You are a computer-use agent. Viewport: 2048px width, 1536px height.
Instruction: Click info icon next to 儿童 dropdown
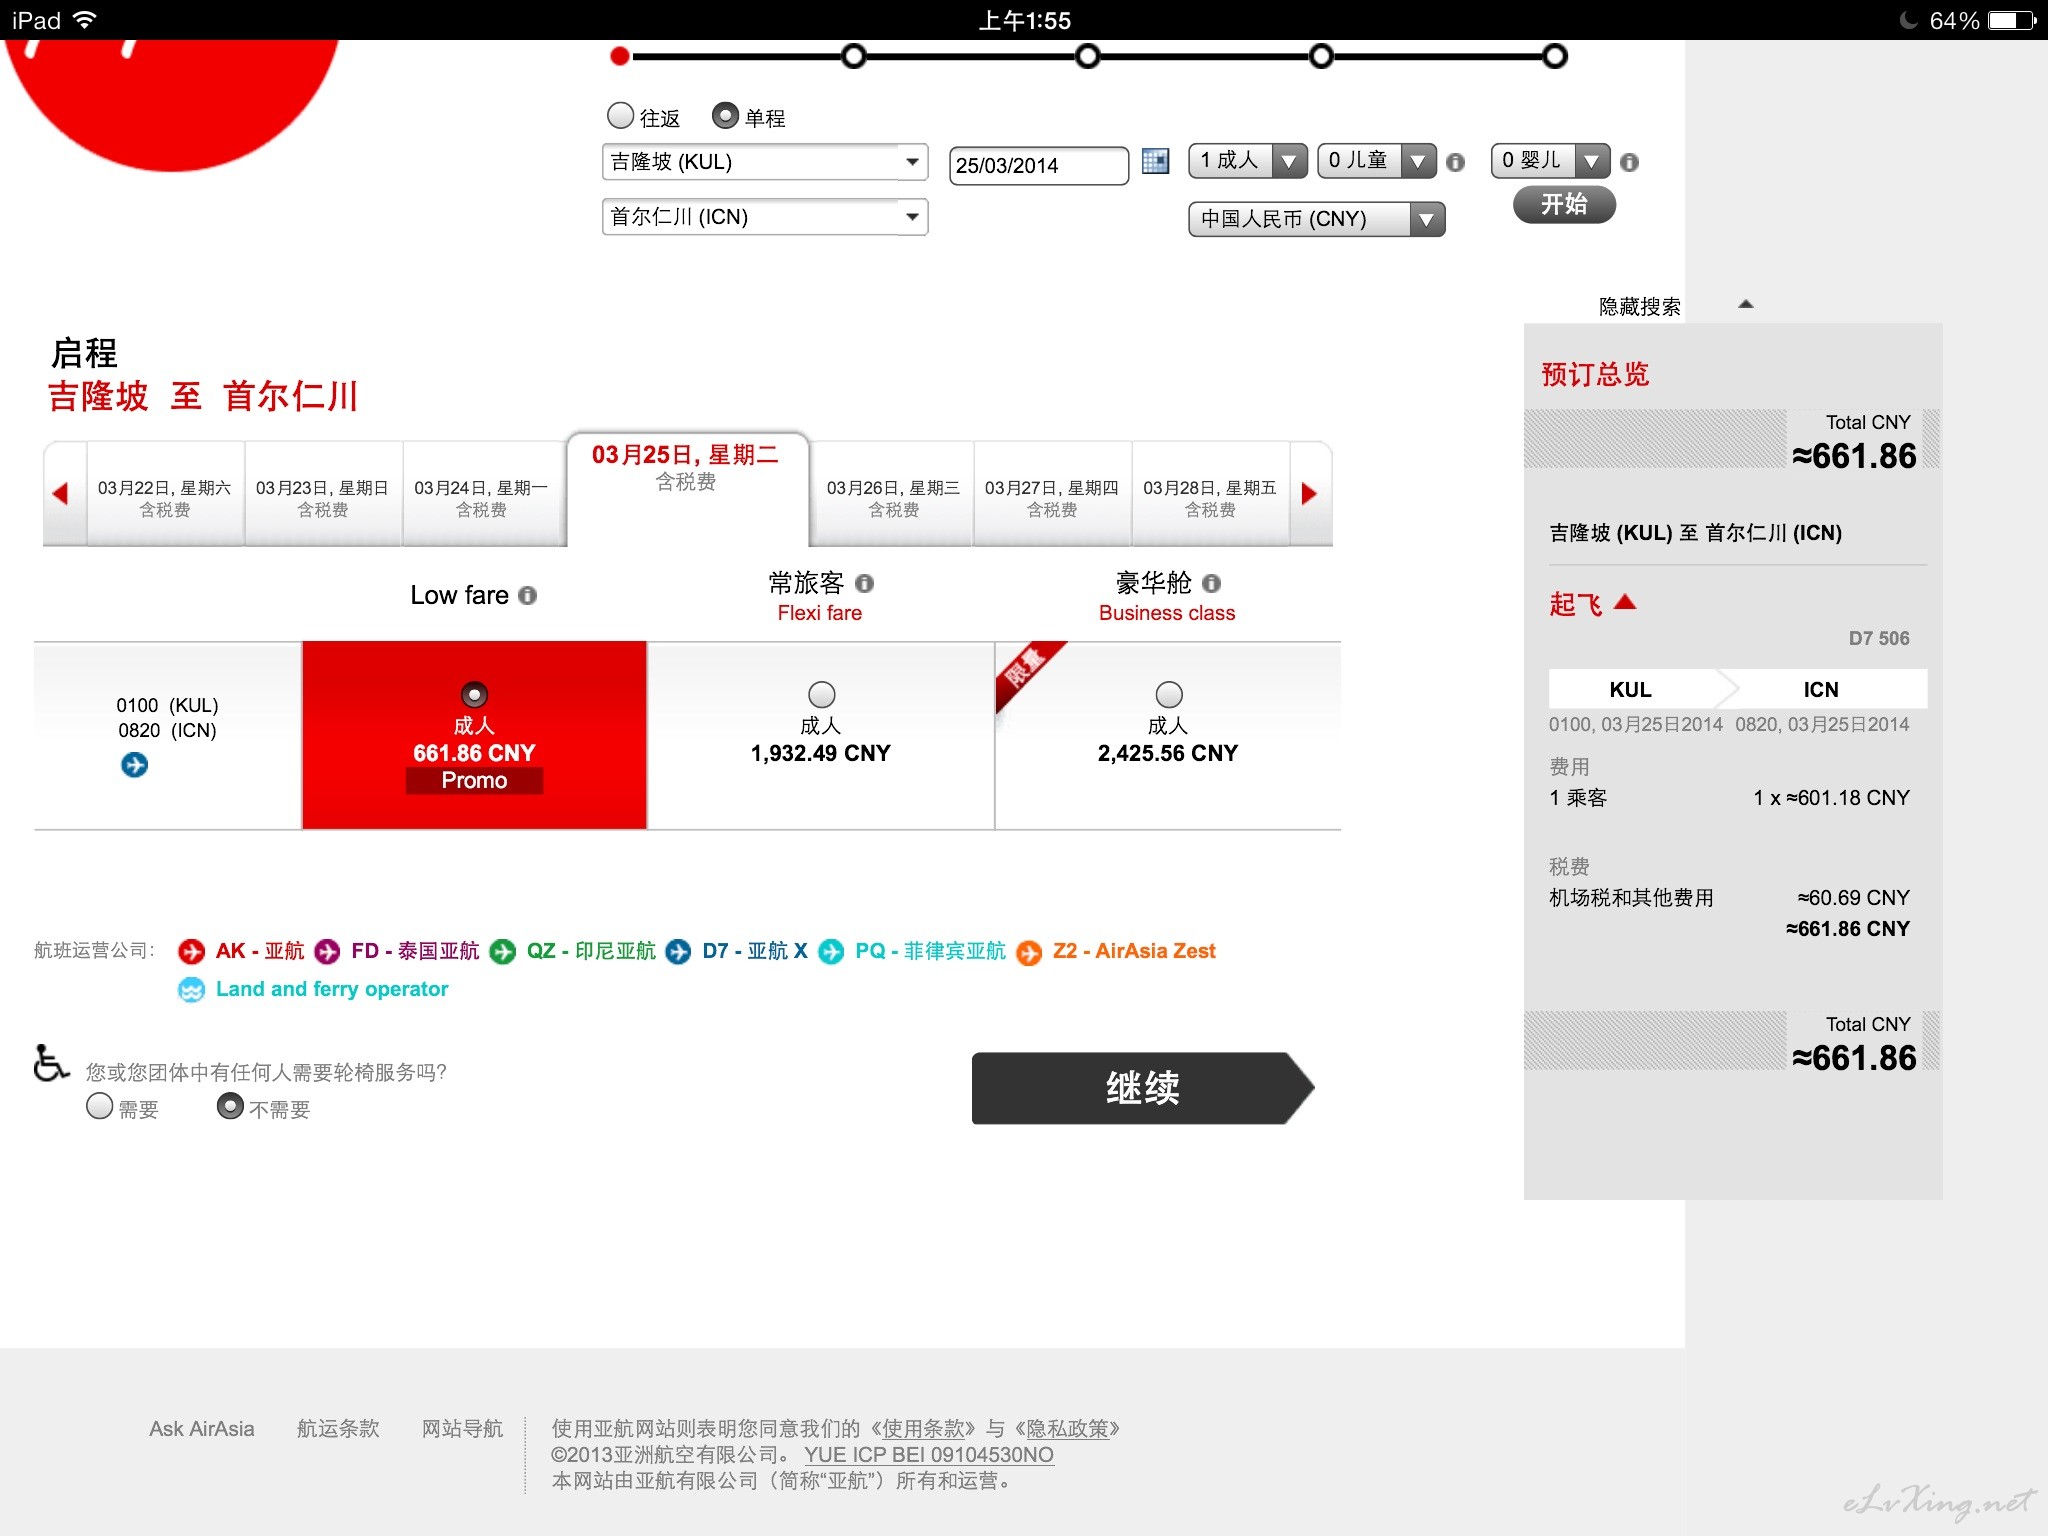1455,162
